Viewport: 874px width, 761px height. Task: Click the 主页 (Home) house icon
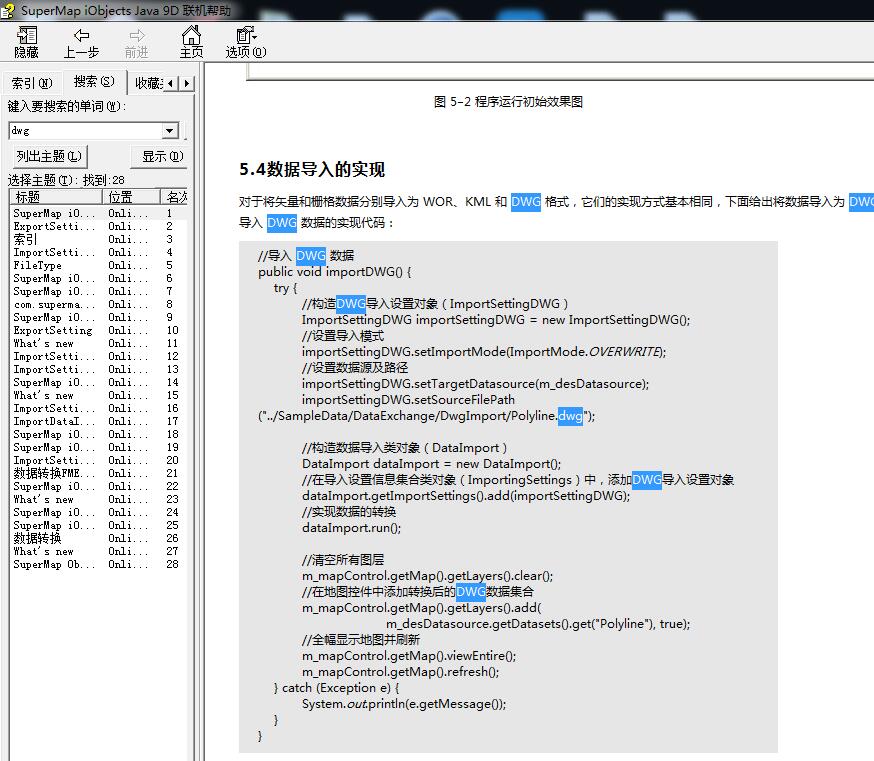click(191, 36)
